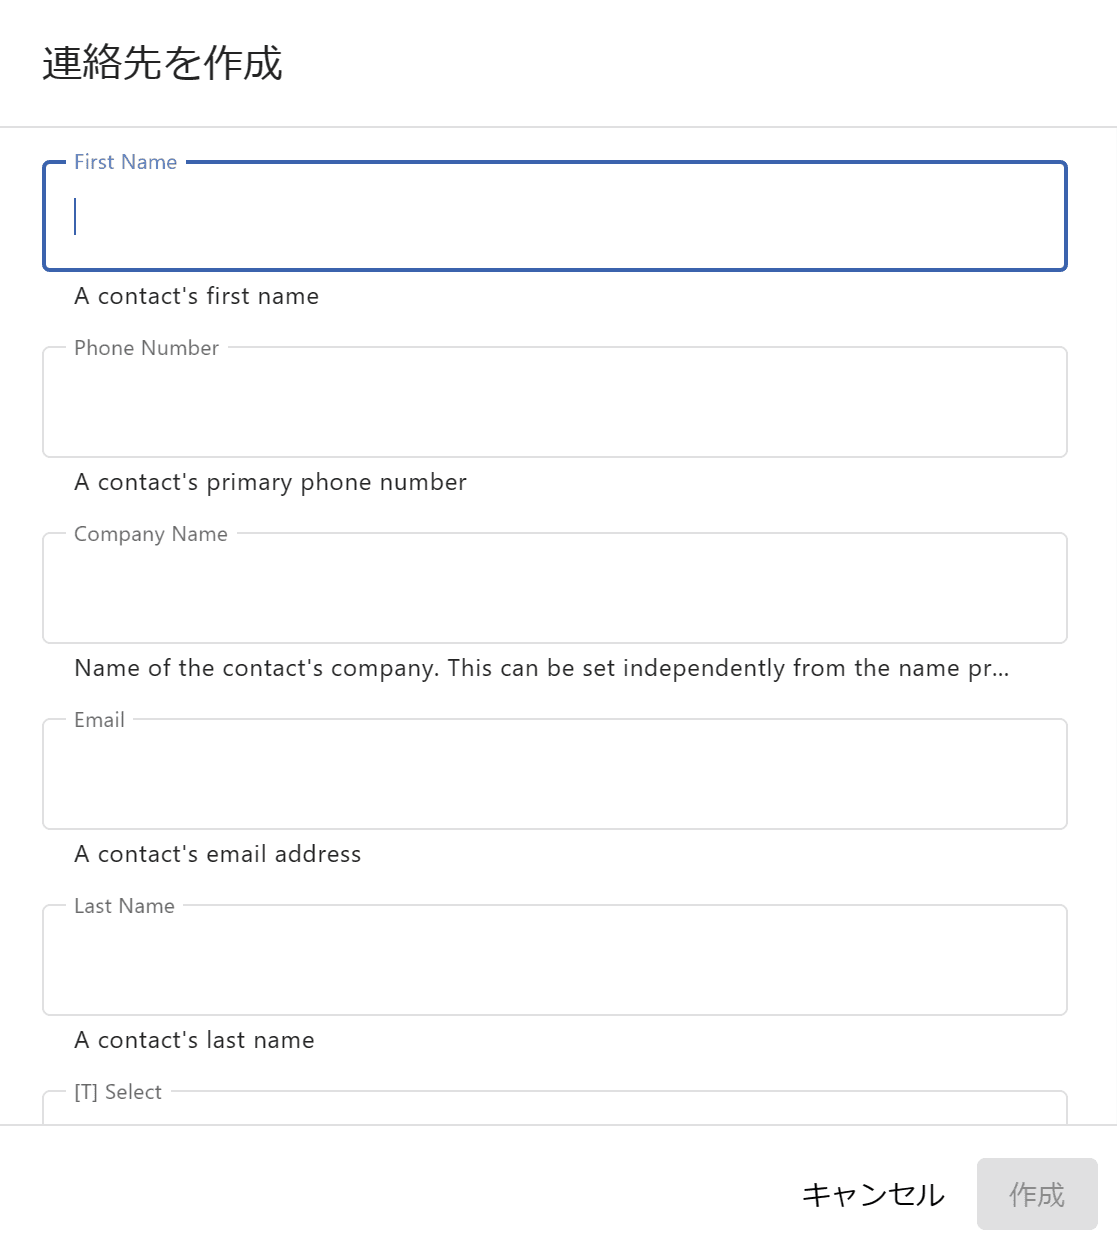Image resolution: width=1117 pixels, height=1250 pixels.
Task: Click the "A contact's email address" hint
Action: [x=217, y=854]
